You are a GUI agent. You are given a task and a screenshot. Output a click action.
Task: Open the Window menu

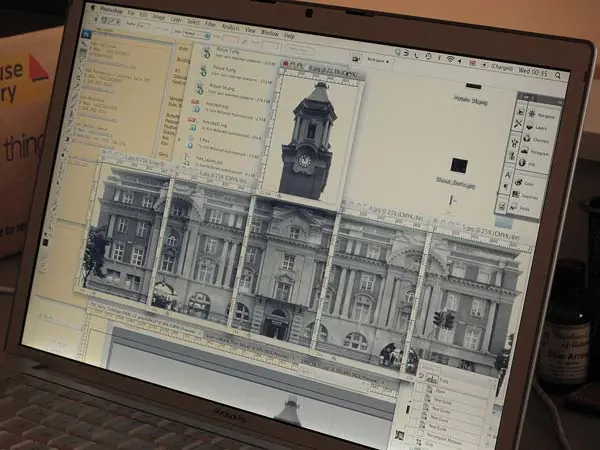pyautogui.click(x=270, y=30)
